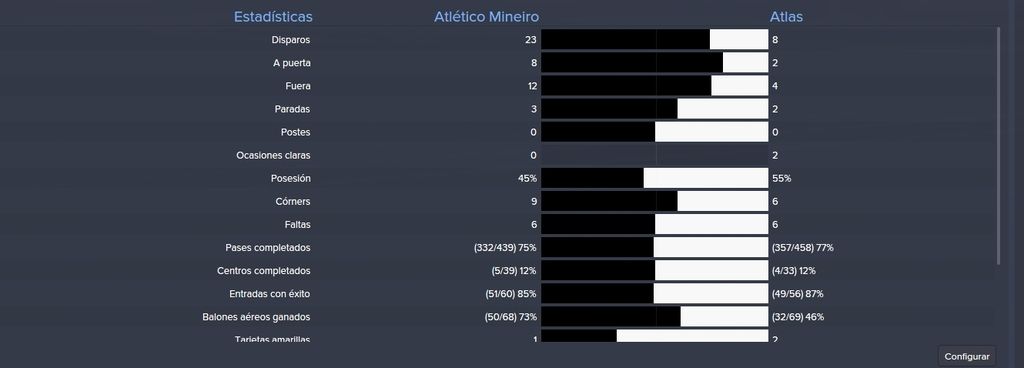The image size is (1024, 368).
Task: Click the Entradas con éxito label
Action: tap(270, 294)
